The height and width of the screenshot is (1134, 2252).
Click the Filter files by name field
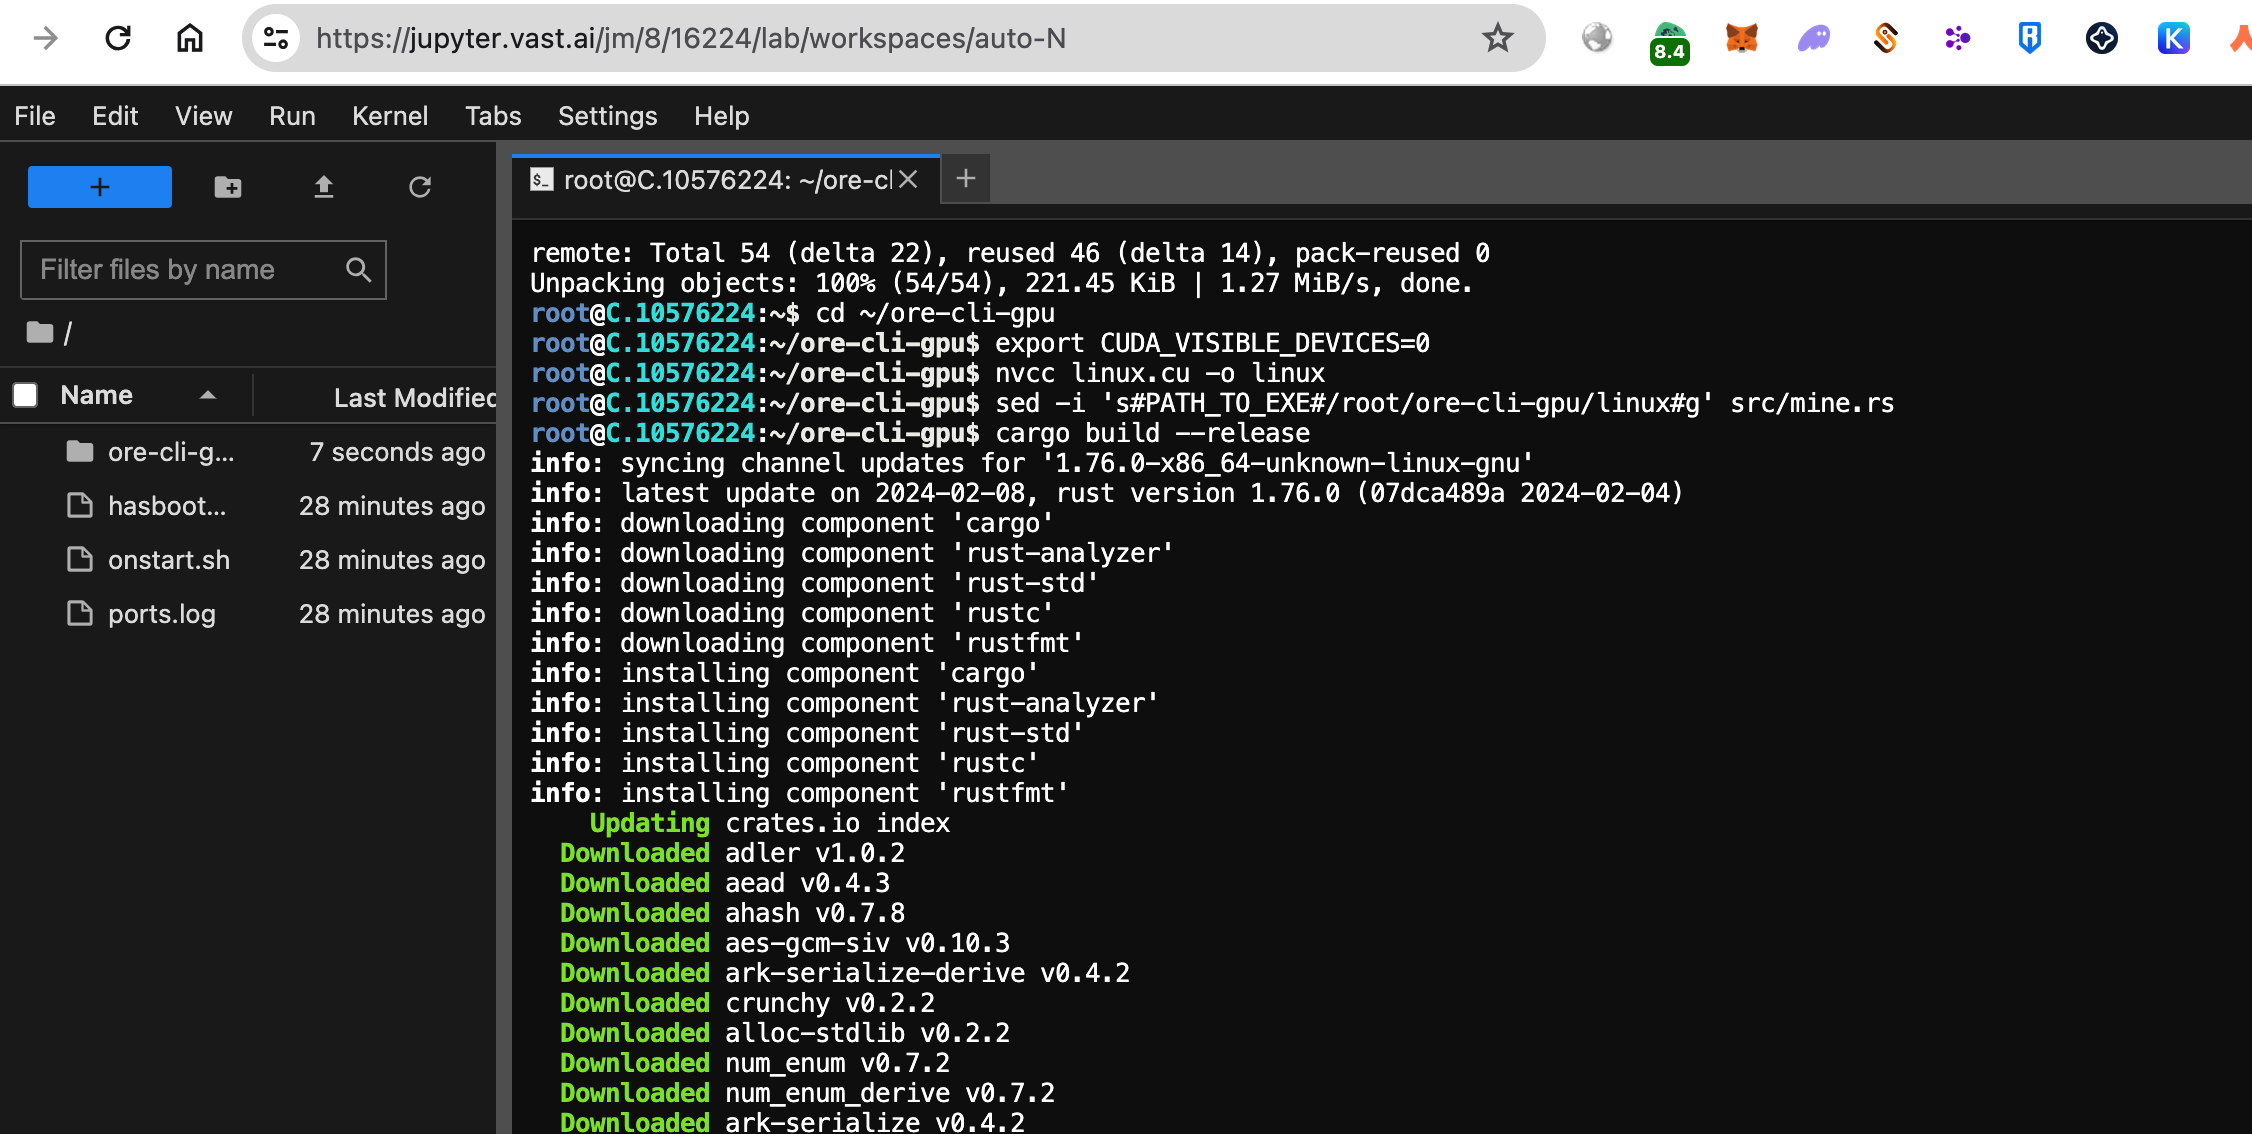pyautogui.click(x=185, y=270)
